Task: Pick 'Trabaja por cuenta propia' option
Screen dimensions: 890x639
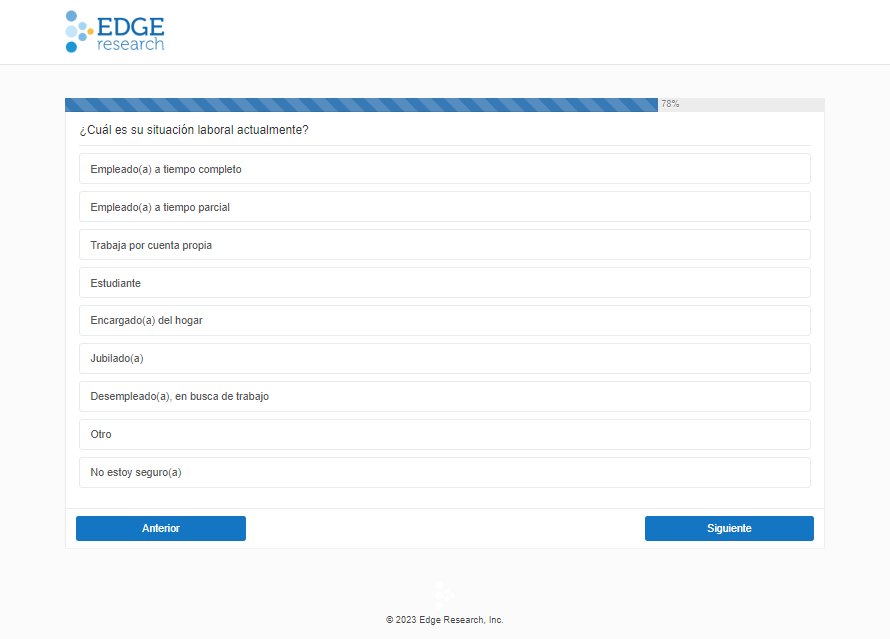Action: [x=444, y=245]
